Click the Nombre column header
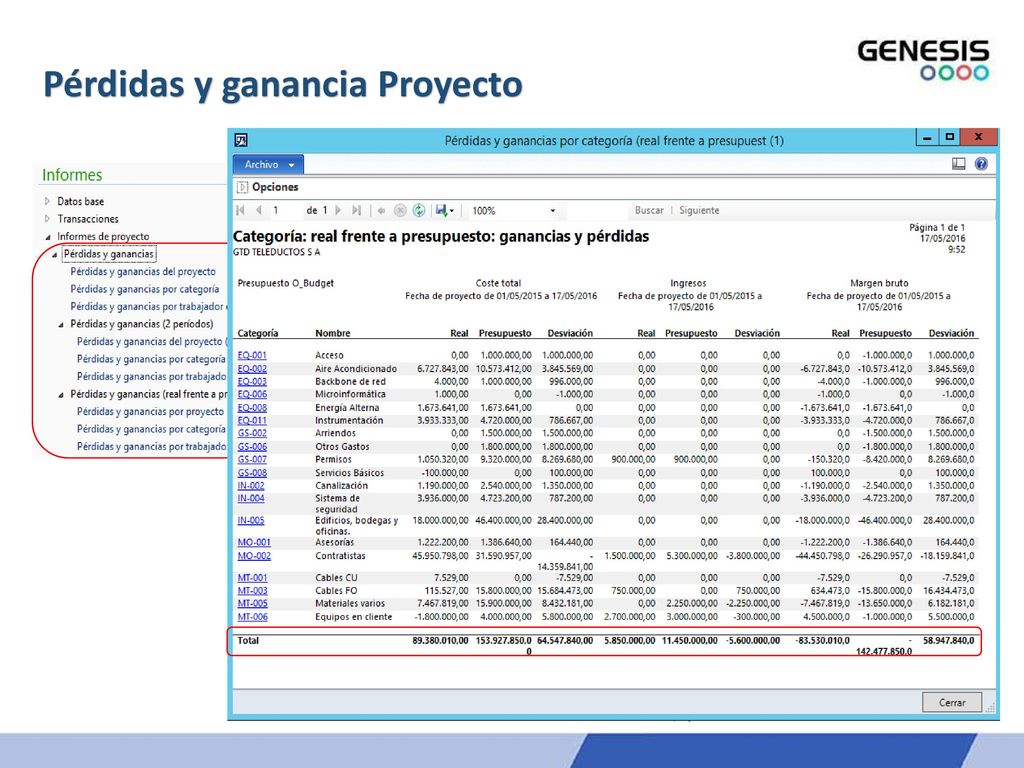The width and height of the screenshot is (1024, 768). click(x=332, y=333)
